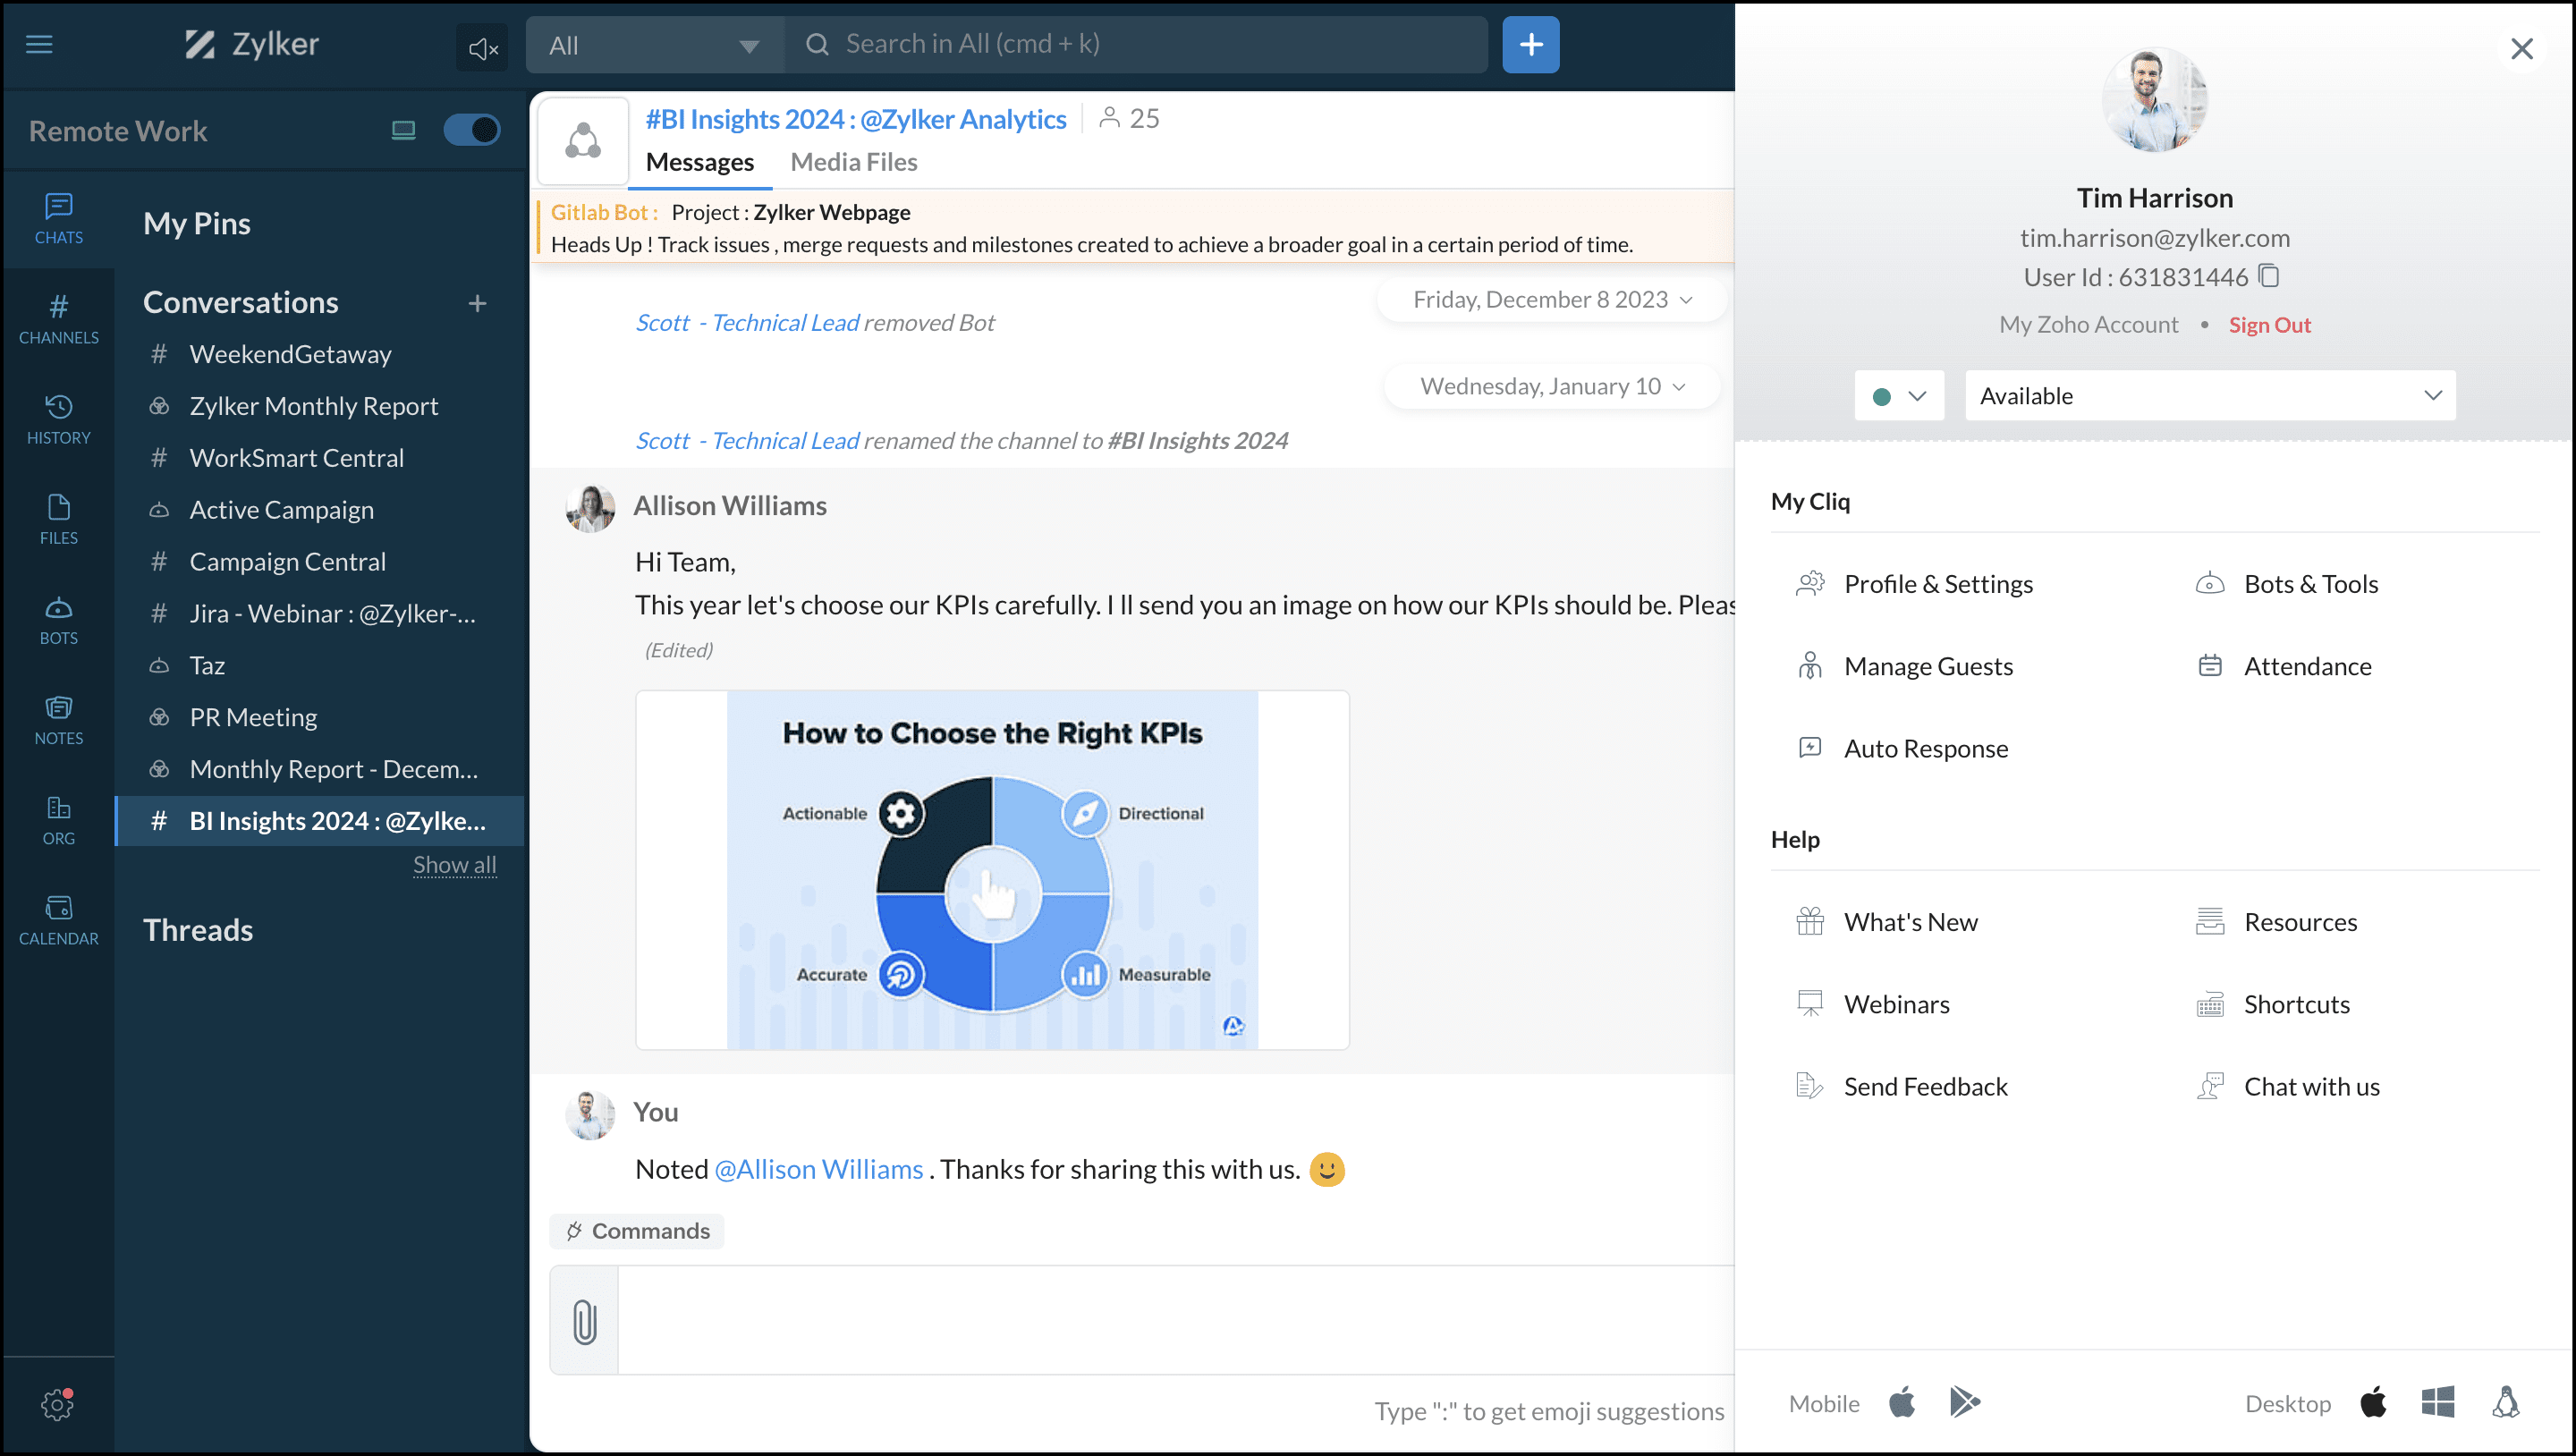2576x1456 pixels.
Task: Open History in the left sidebar
Action: click(x=58, y=419)
